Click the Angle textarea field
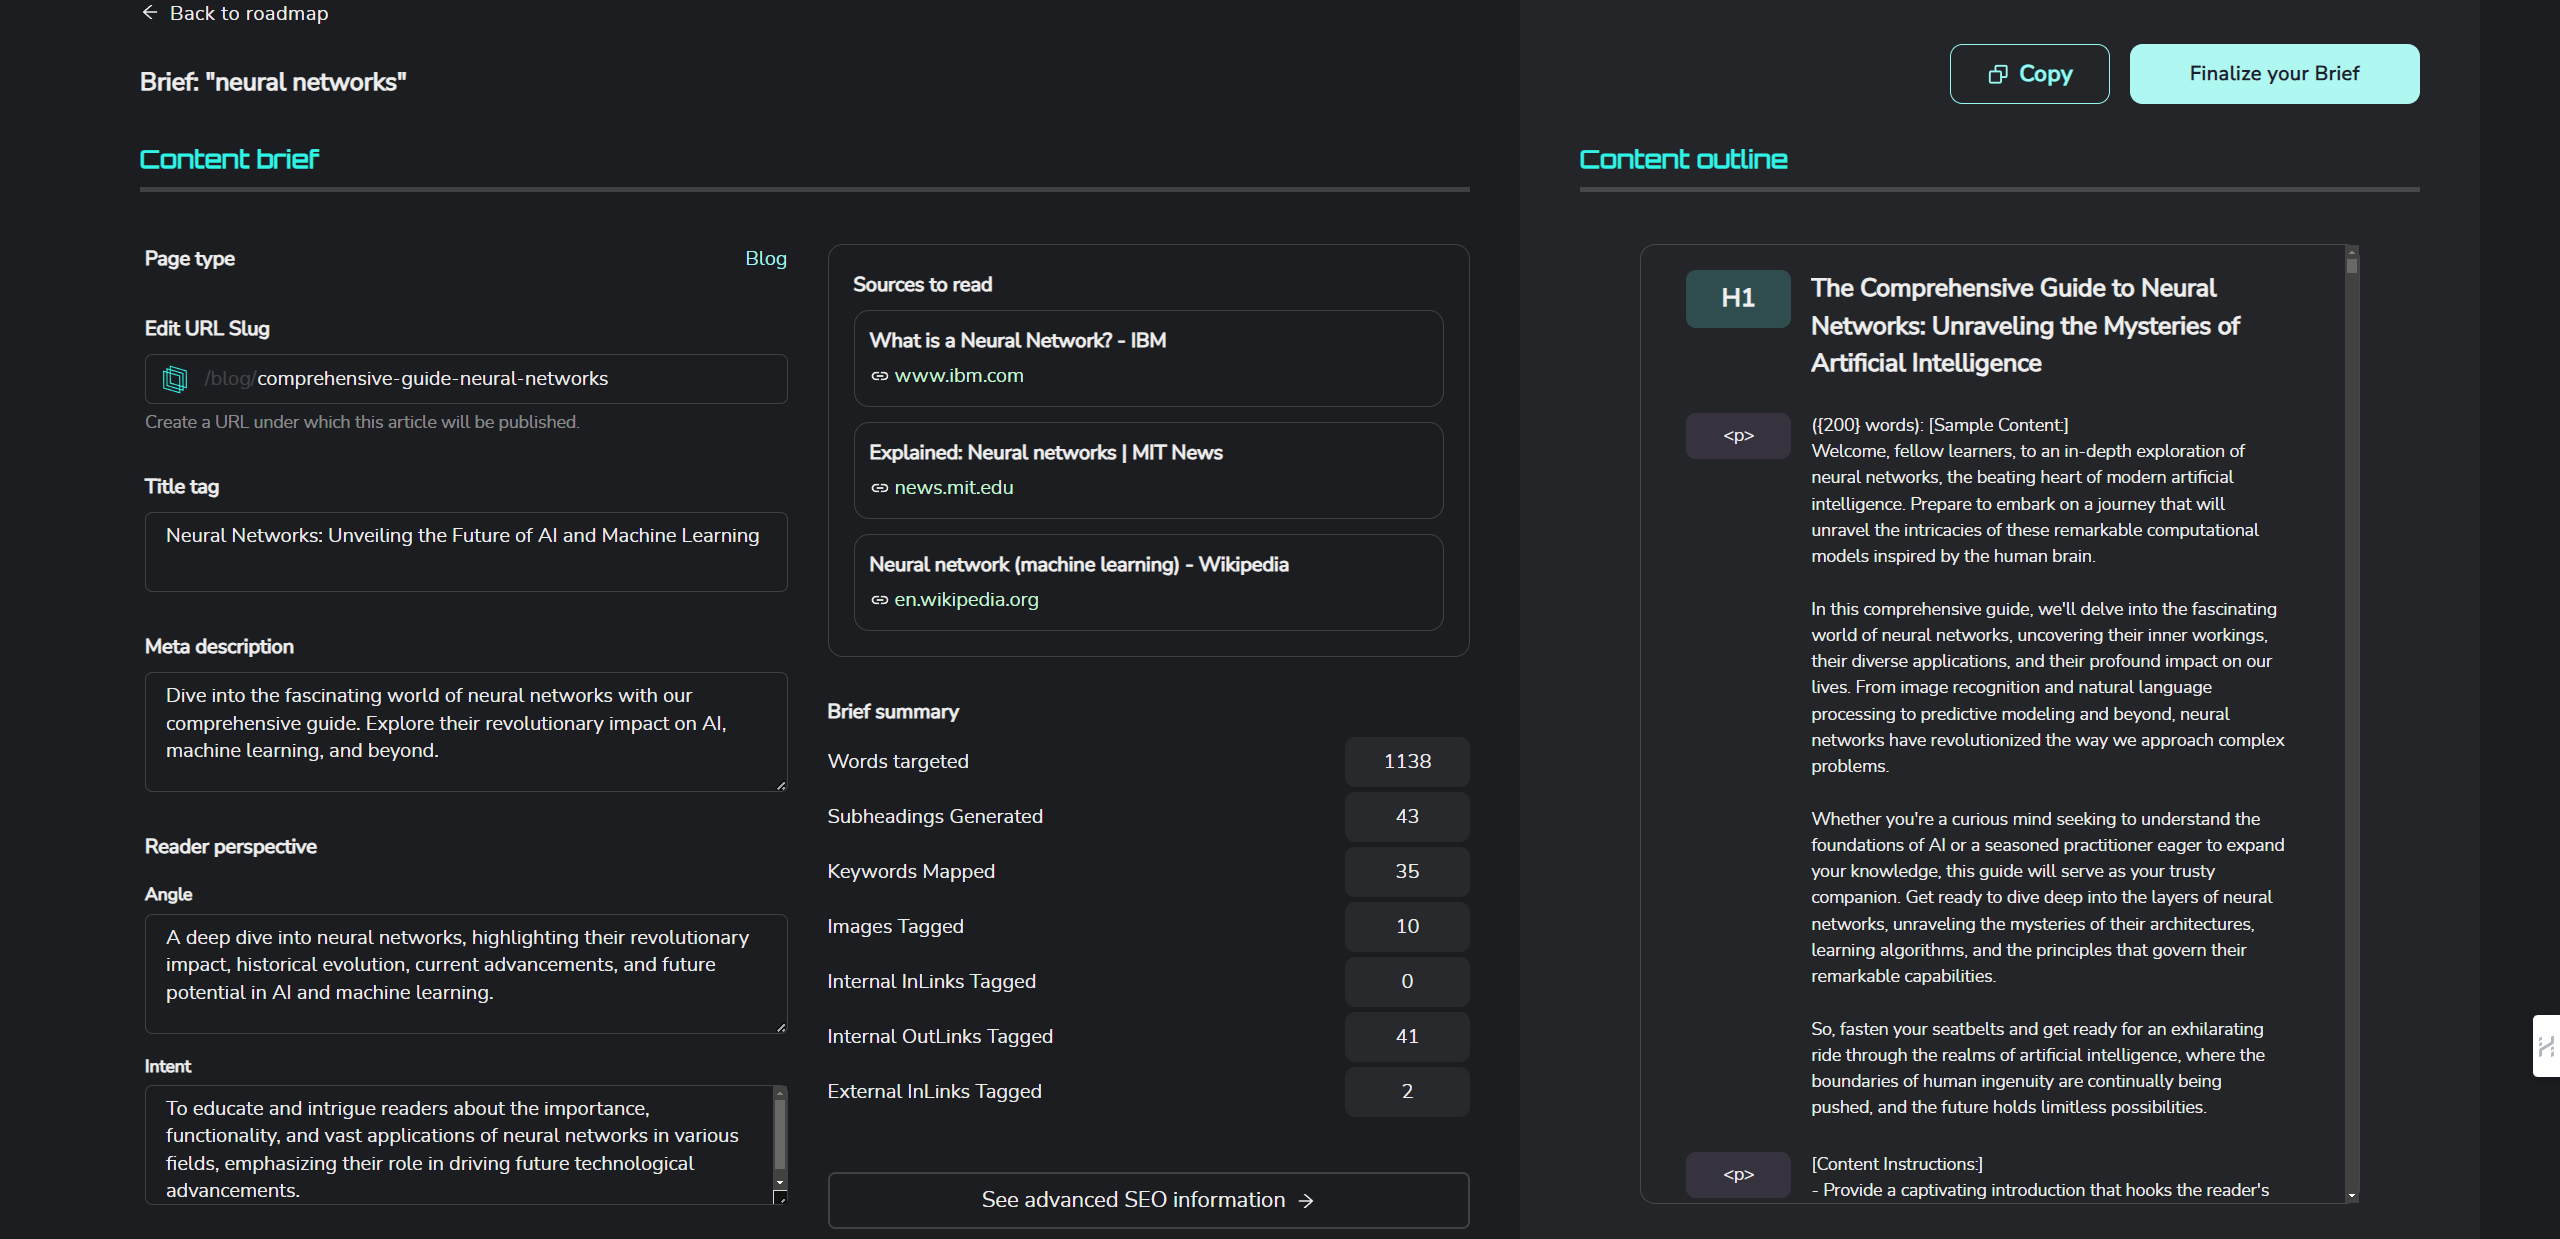The width and height of the screenshot is (2560, 1239). pyautogui.click(x=466, y=974)
